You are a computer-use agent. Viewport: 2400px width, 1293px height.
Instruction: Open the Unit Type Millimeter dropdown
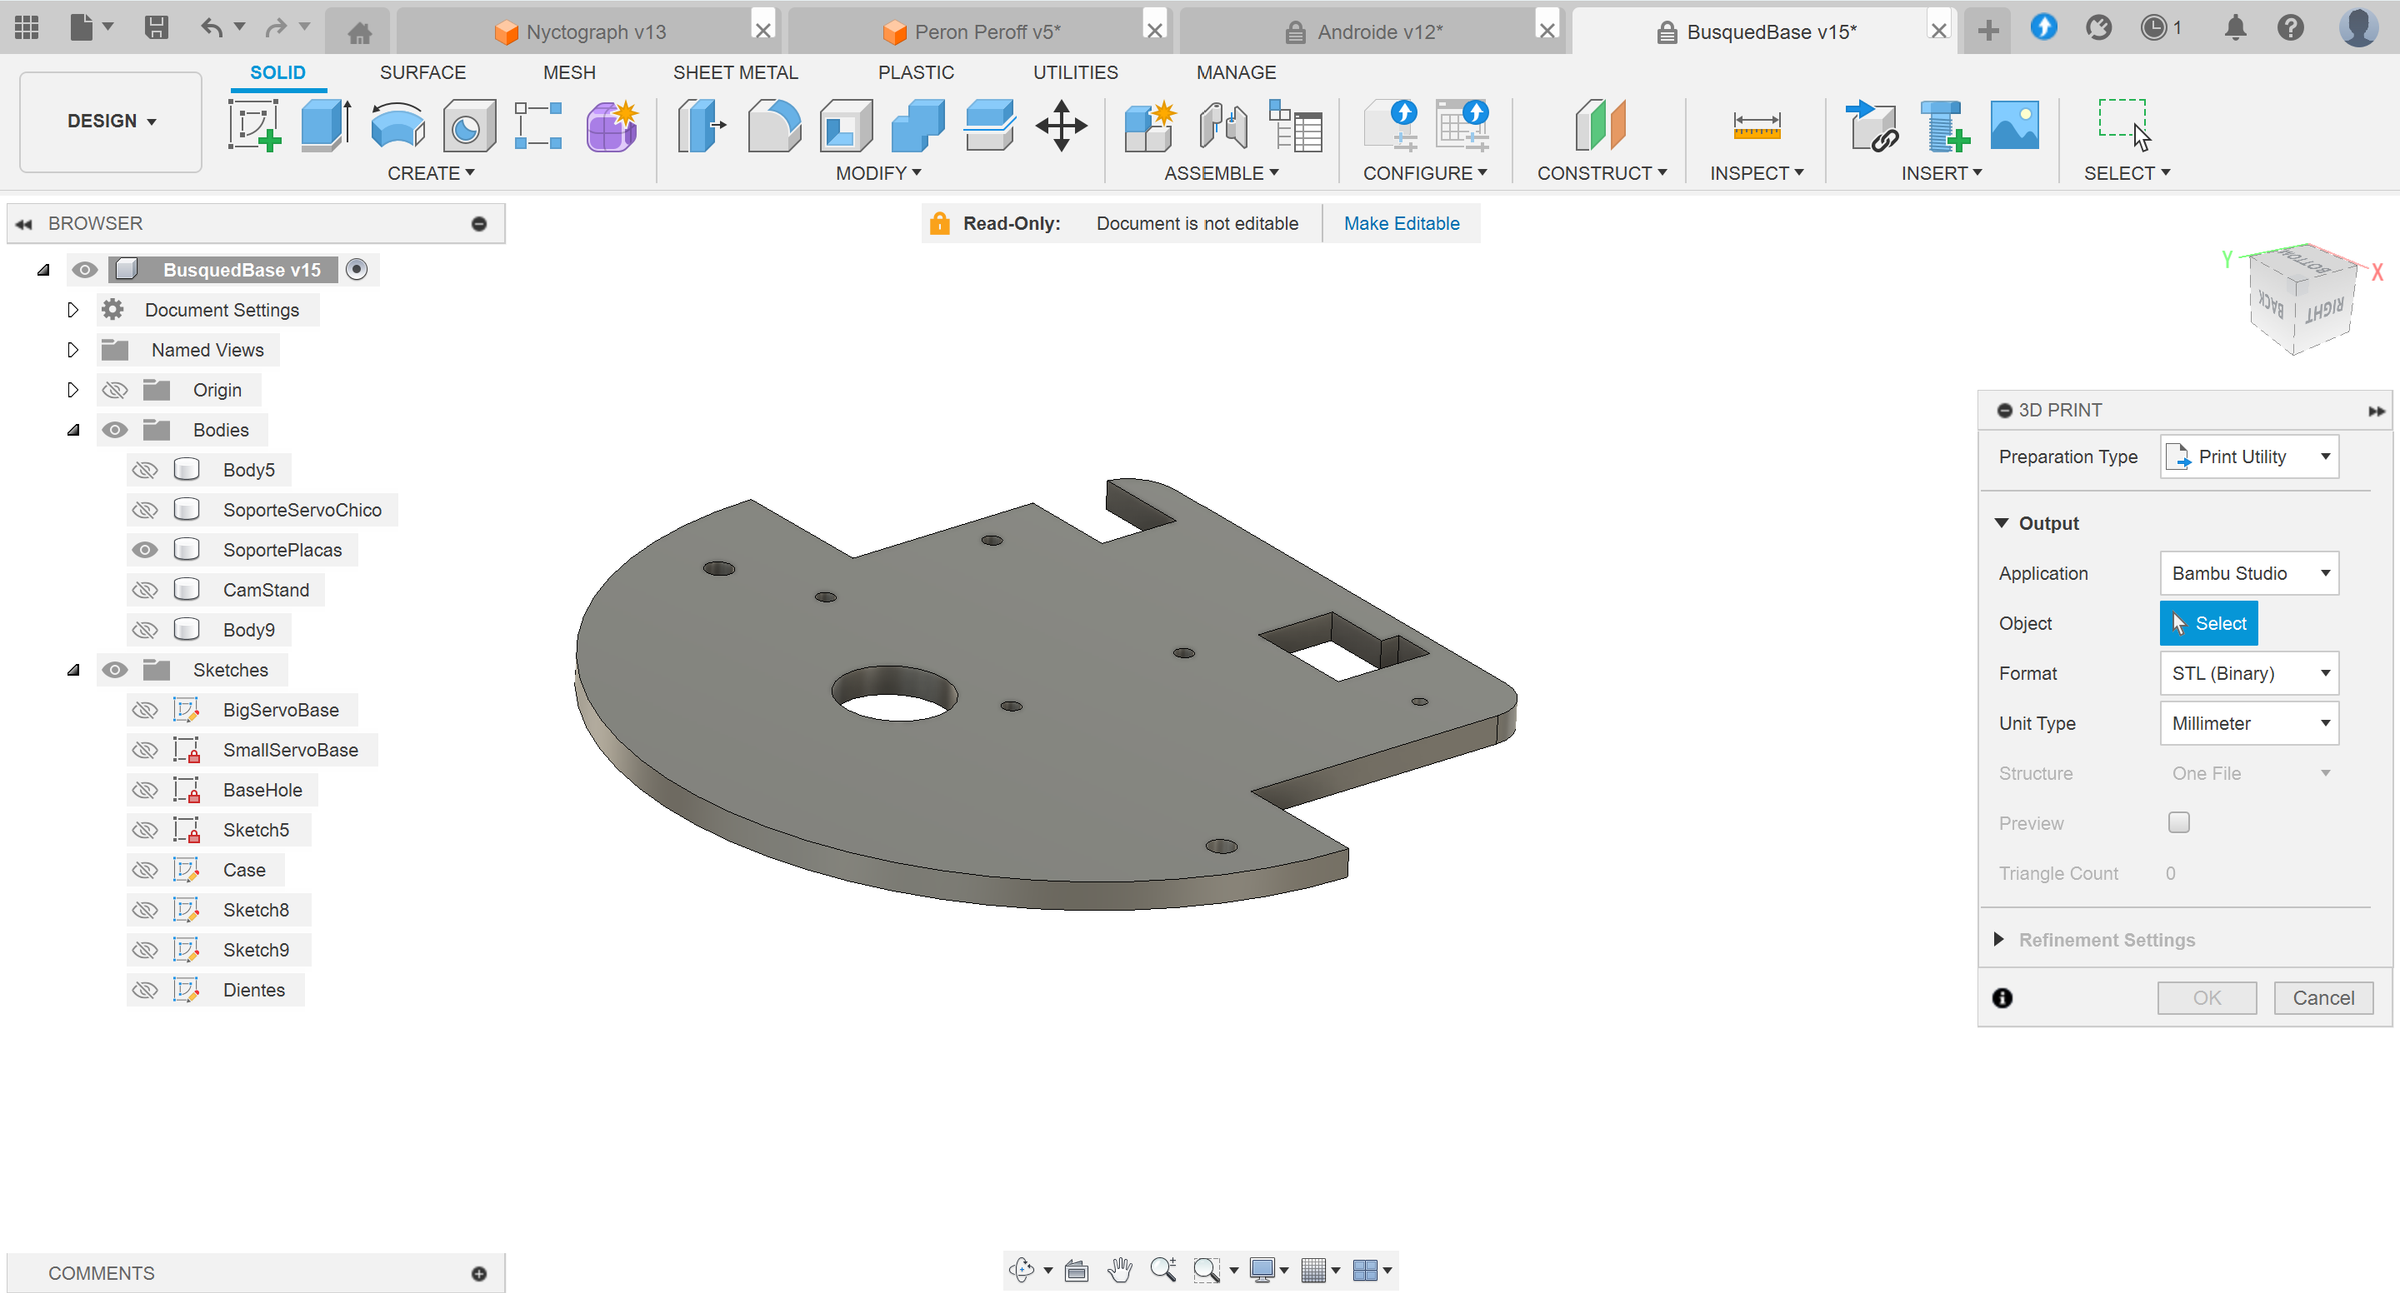click(2249, 723)
